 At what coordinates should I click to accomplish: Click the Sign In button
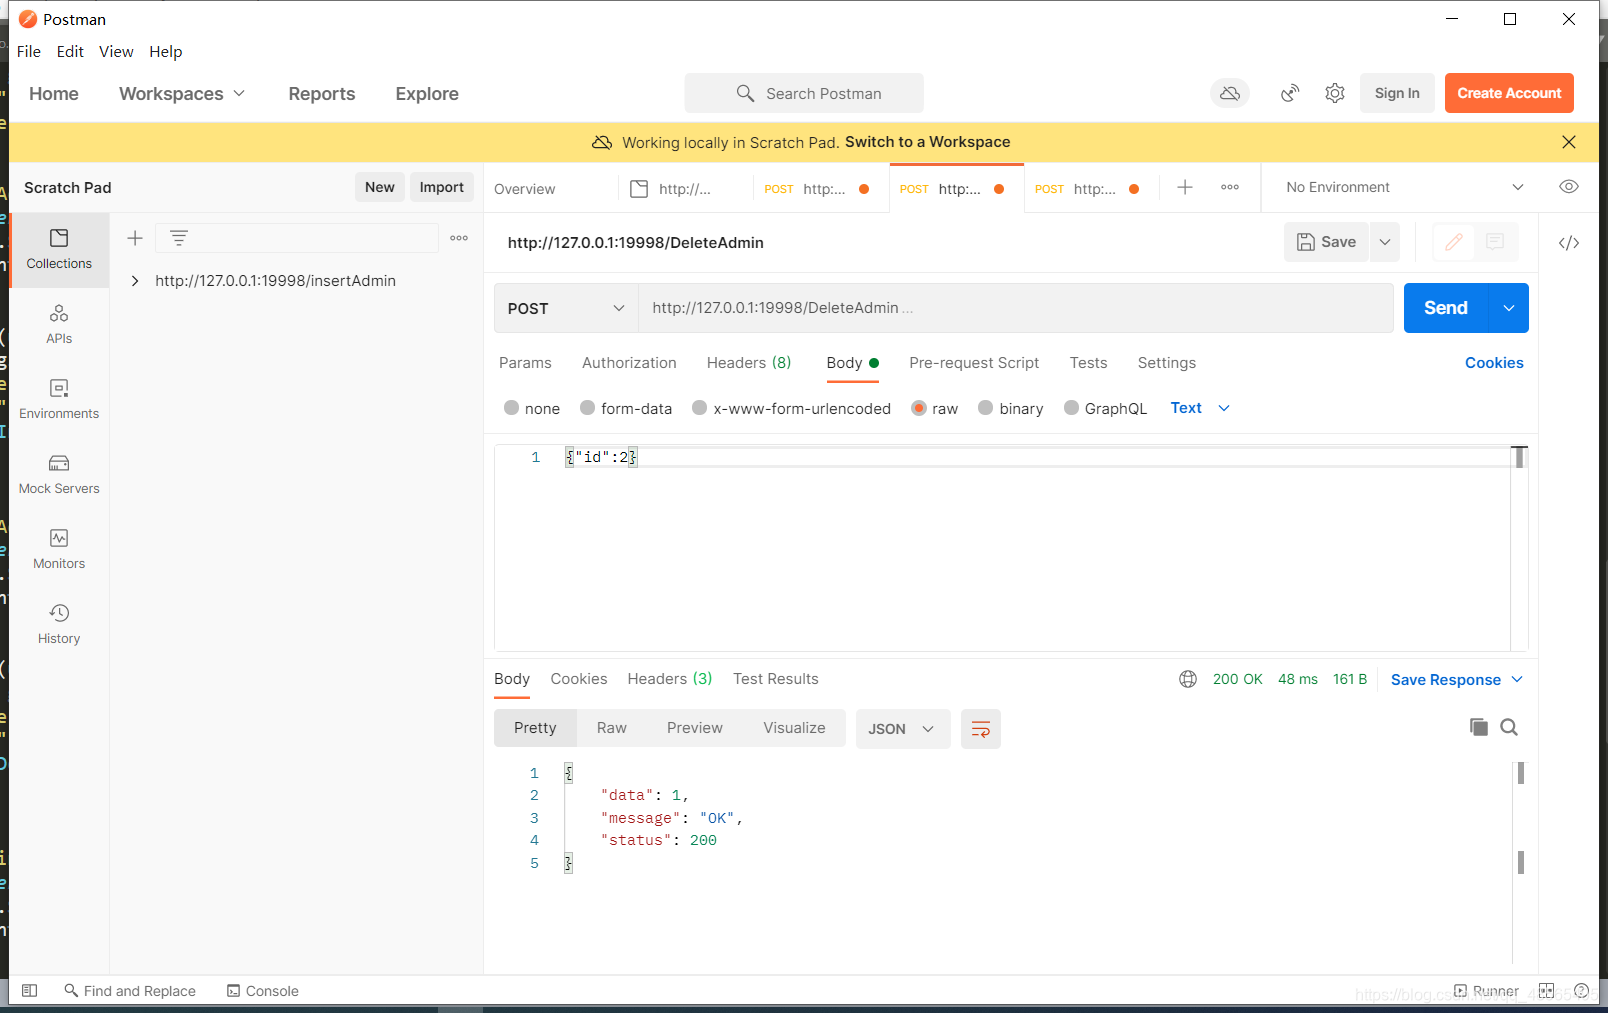coord(1397,93)
